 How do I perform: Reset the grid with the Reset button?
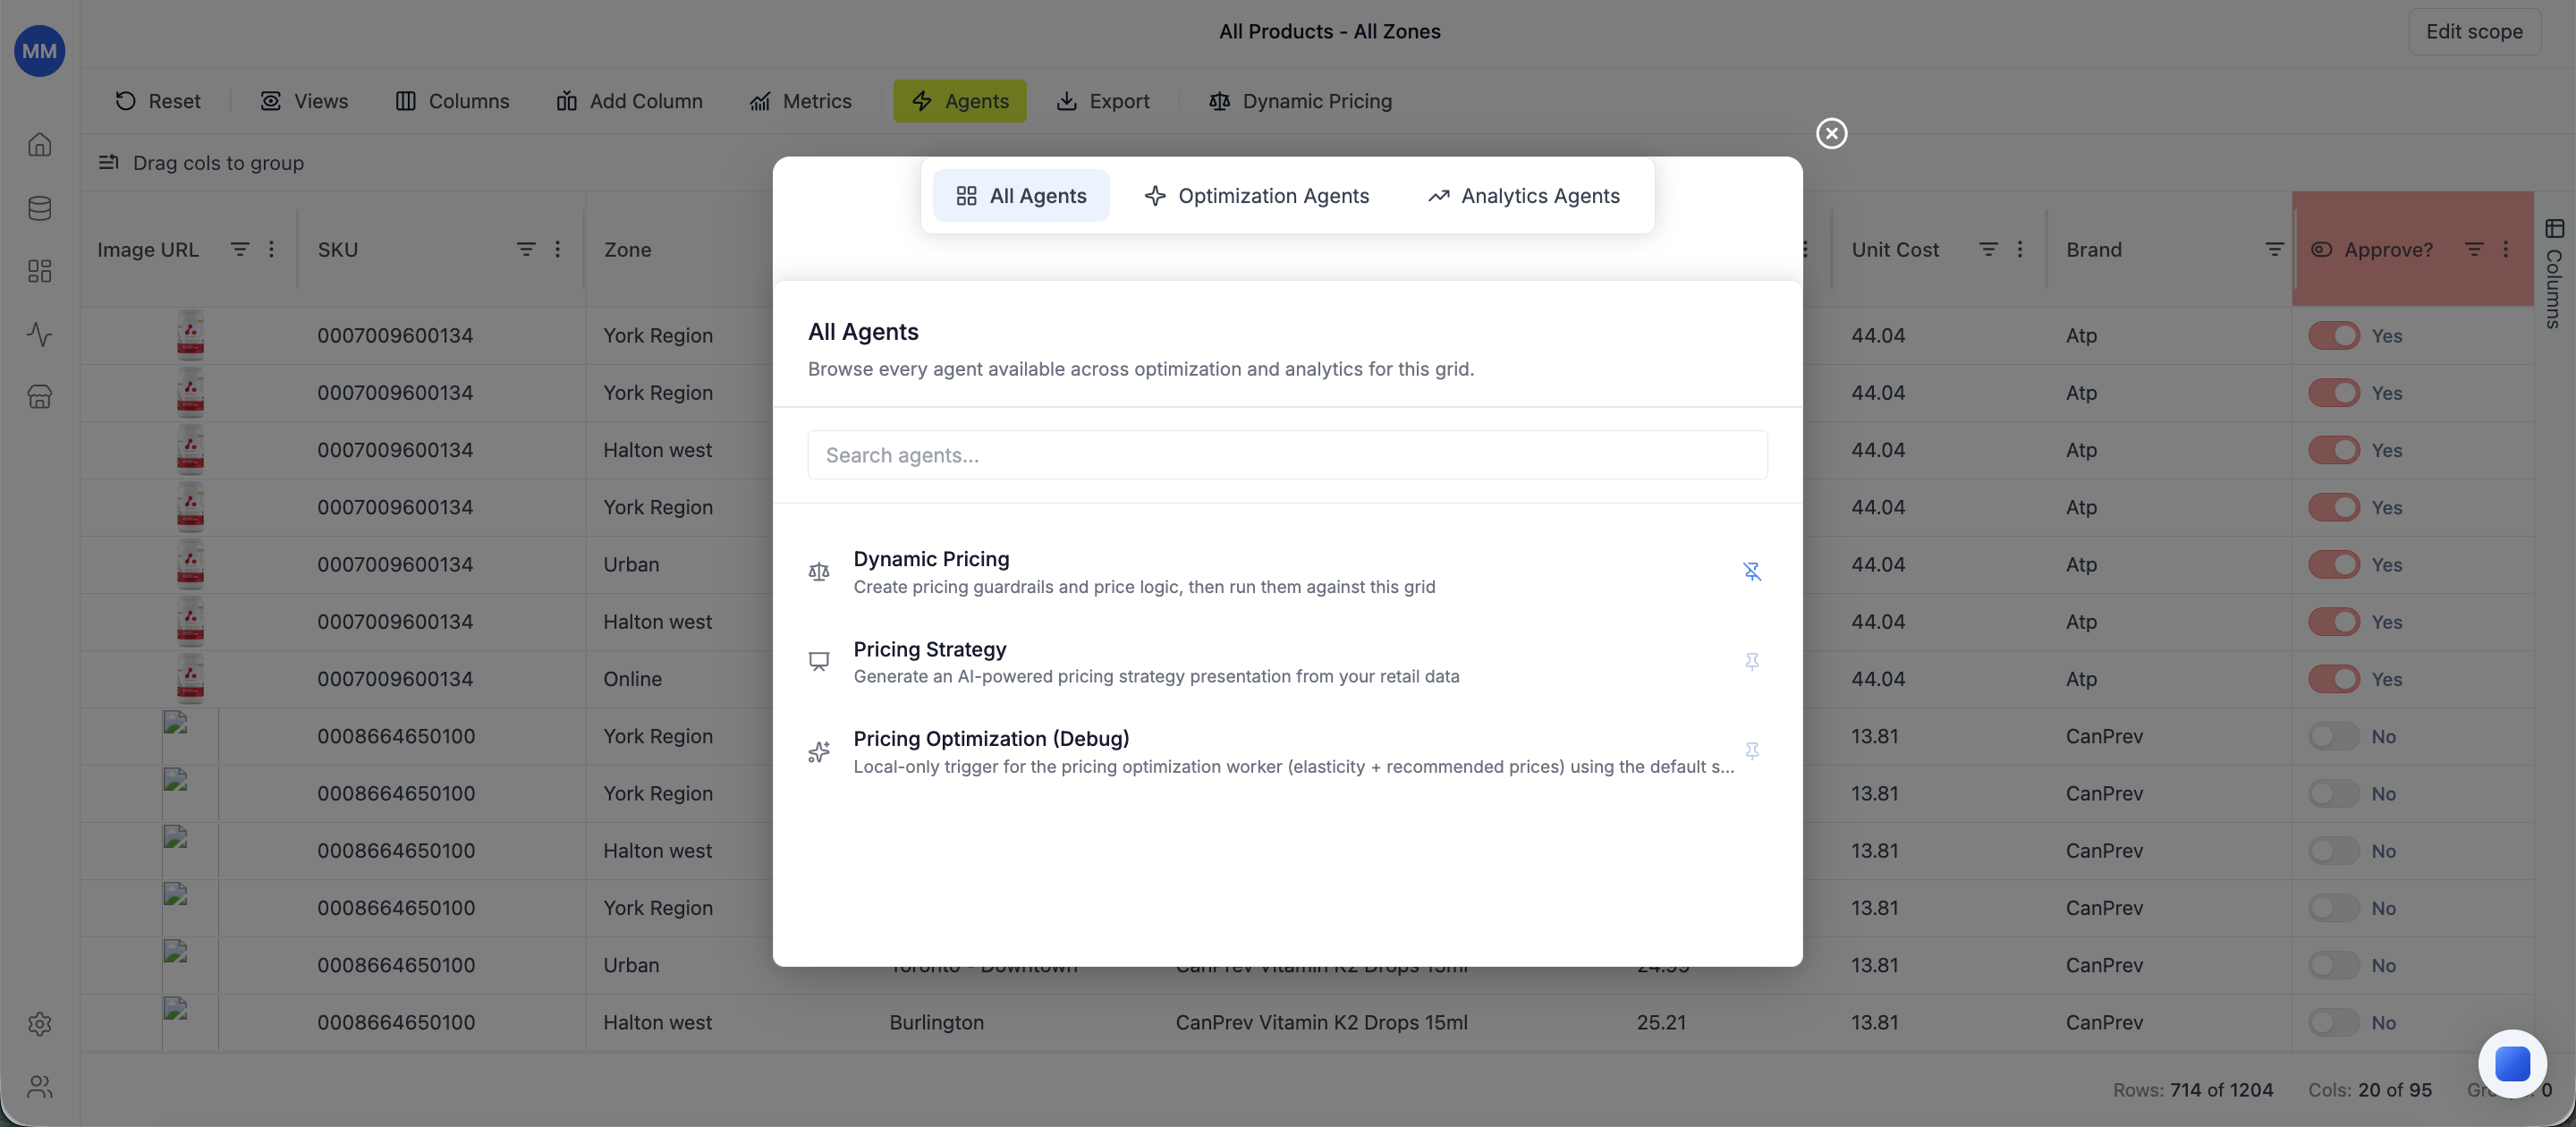coord(157,101)
